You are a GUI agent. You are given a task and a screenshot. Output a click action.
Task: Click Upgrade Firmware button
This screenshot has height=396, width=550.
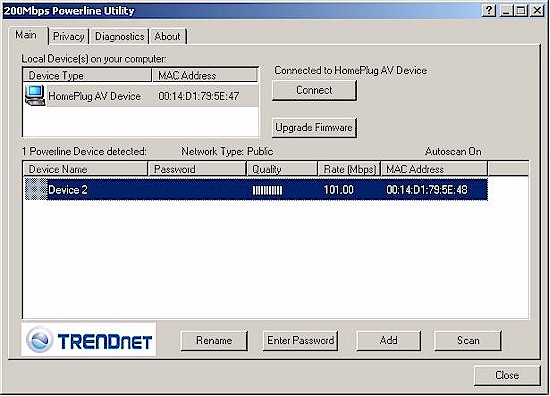(314, 128)
